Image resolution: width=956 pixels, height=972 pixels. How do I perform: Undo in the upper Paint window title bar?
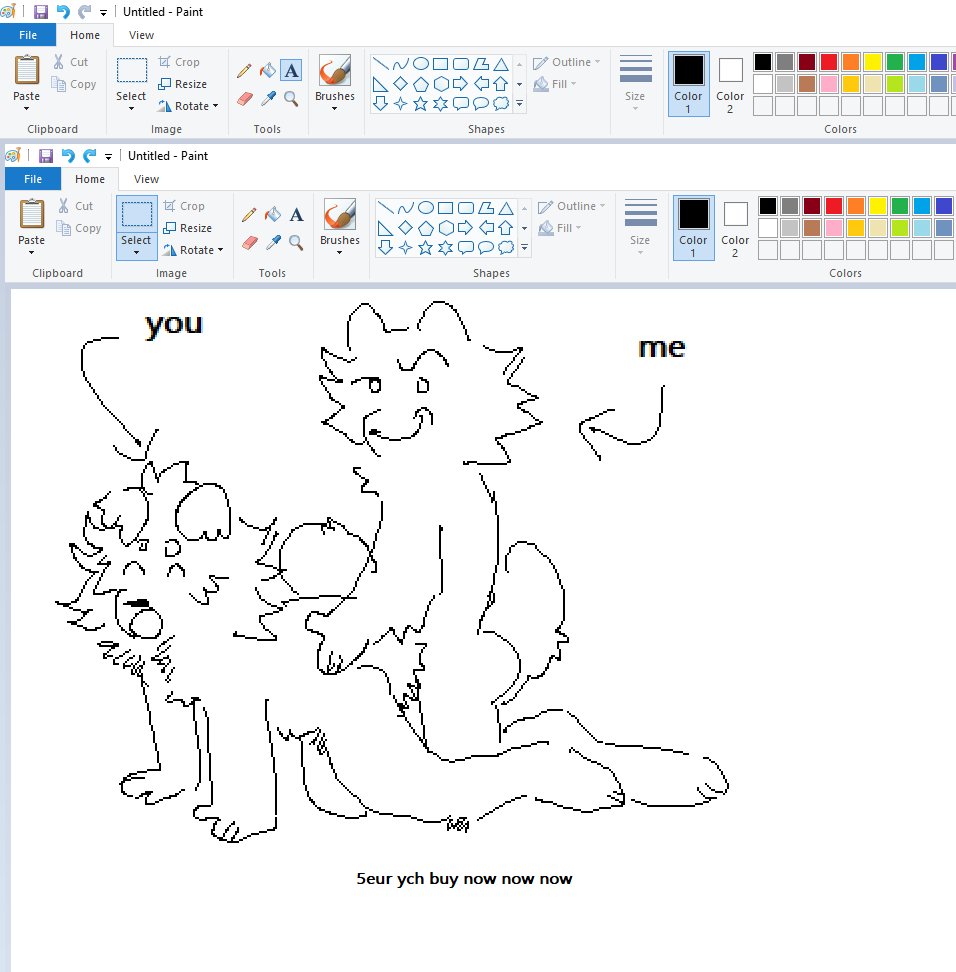pyautogui.click(x=63, y=12)
